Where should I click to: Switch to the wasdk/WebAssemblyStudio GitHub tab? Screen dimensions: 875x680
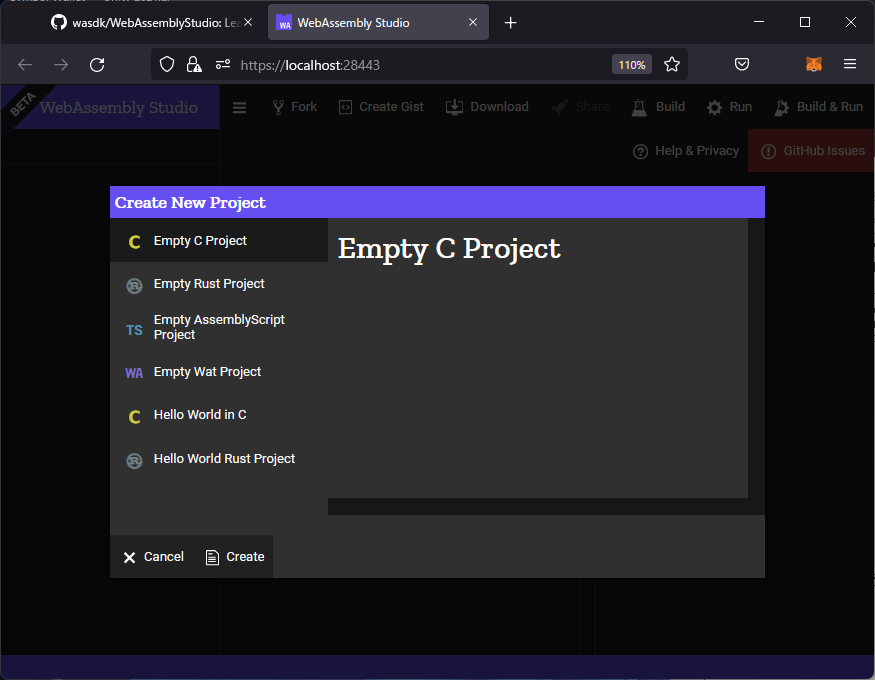click(150, 22)
